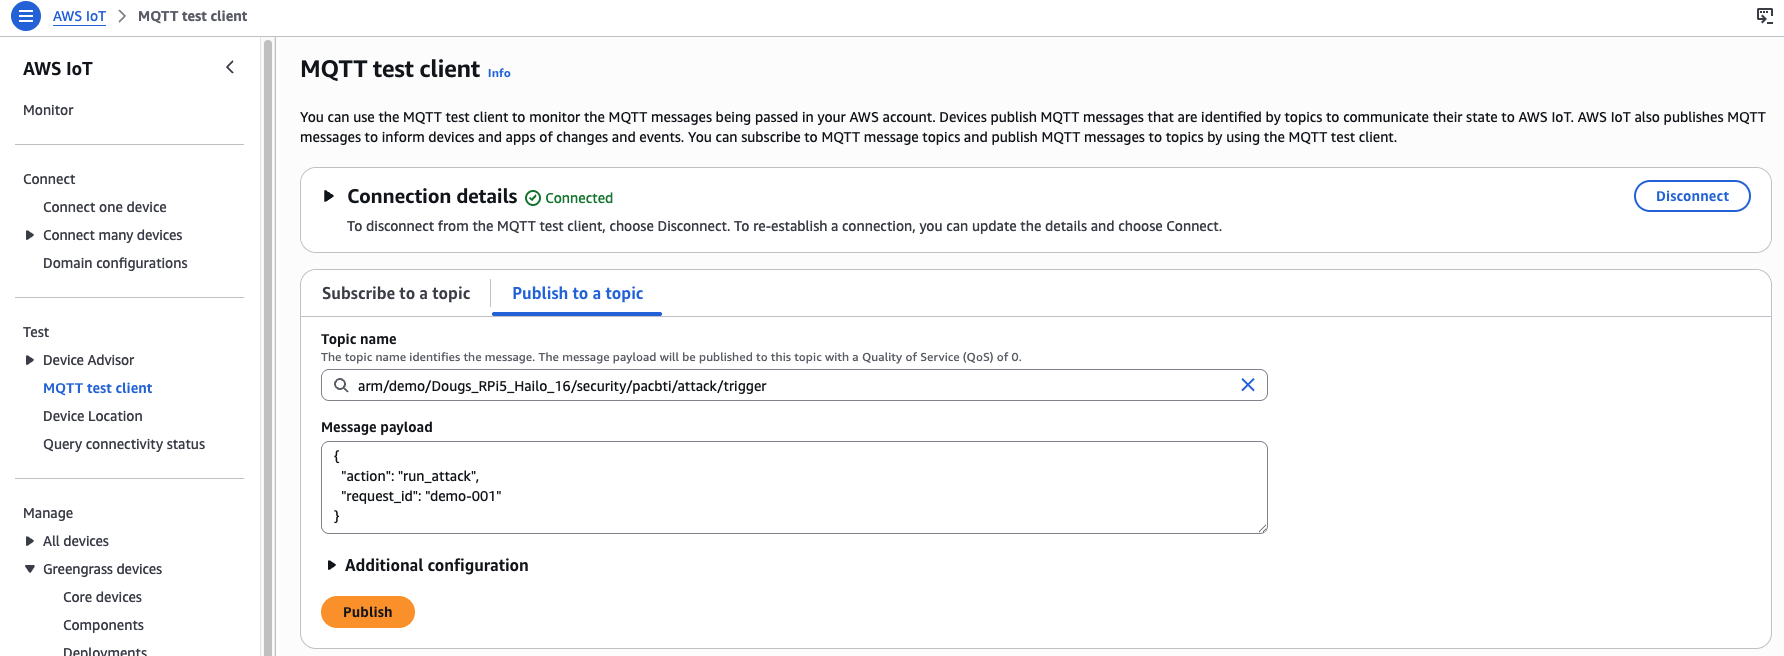Open Device Location in sidebar
The image size is (1784, 656).
(x=93, y=416)
